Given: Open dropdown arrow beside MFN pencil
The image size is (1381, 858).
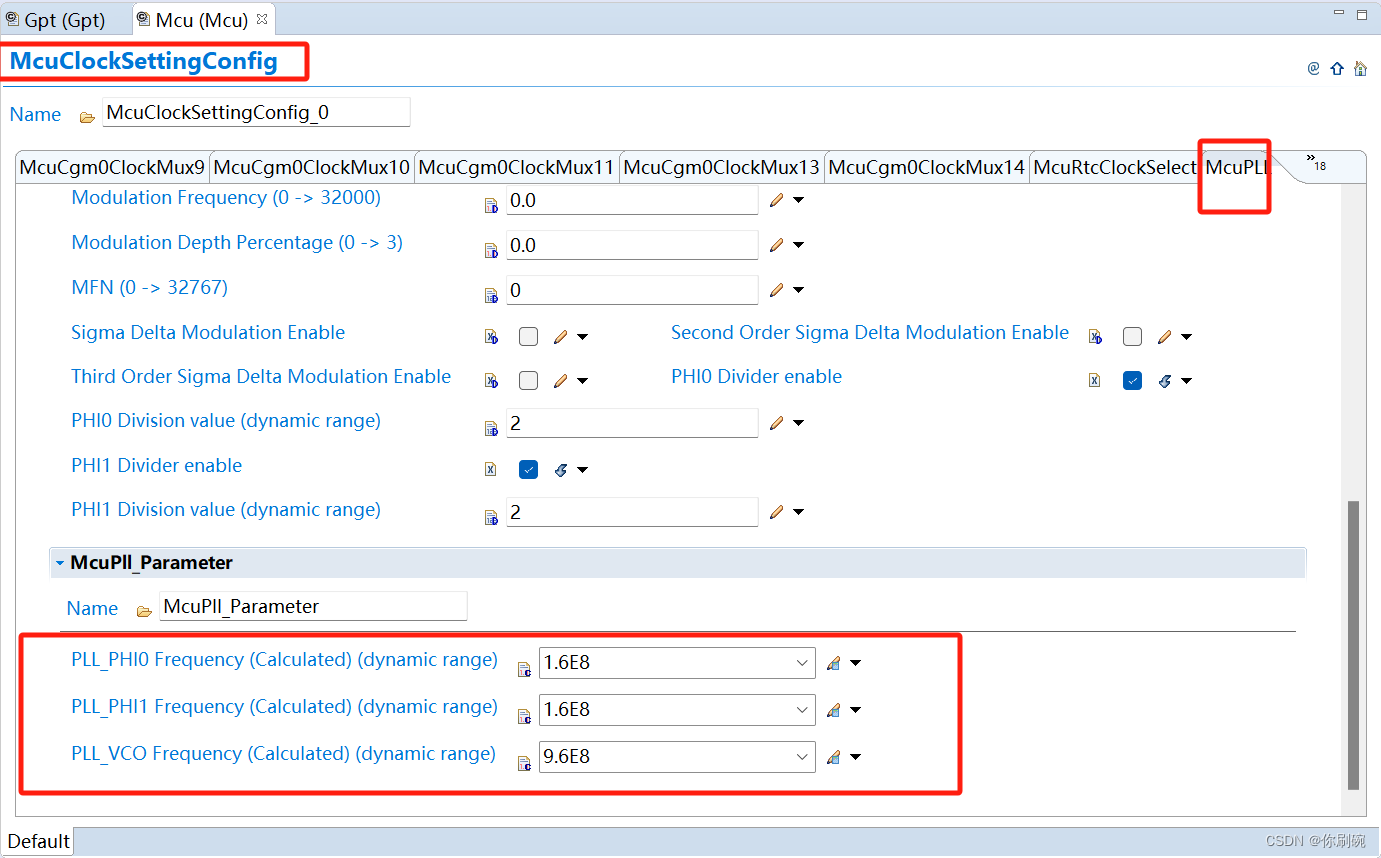Looking at the screenshot, I should pos(798,291).
